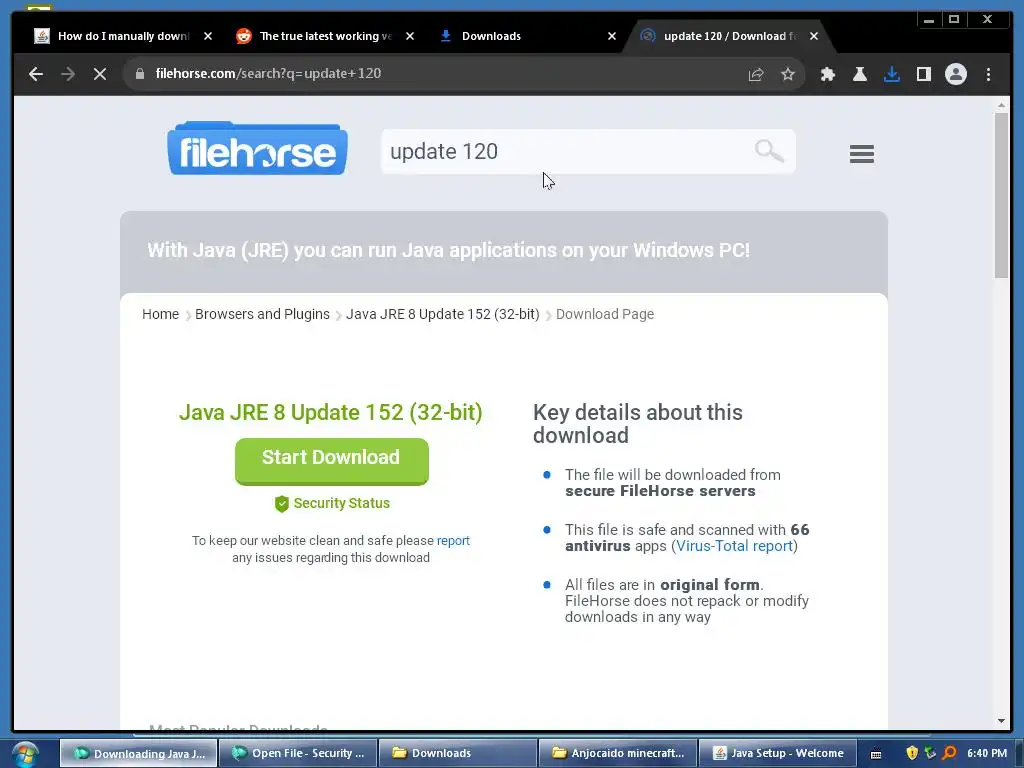
Task: Bookmark this page with the star
Action: (x=788, y=74)
